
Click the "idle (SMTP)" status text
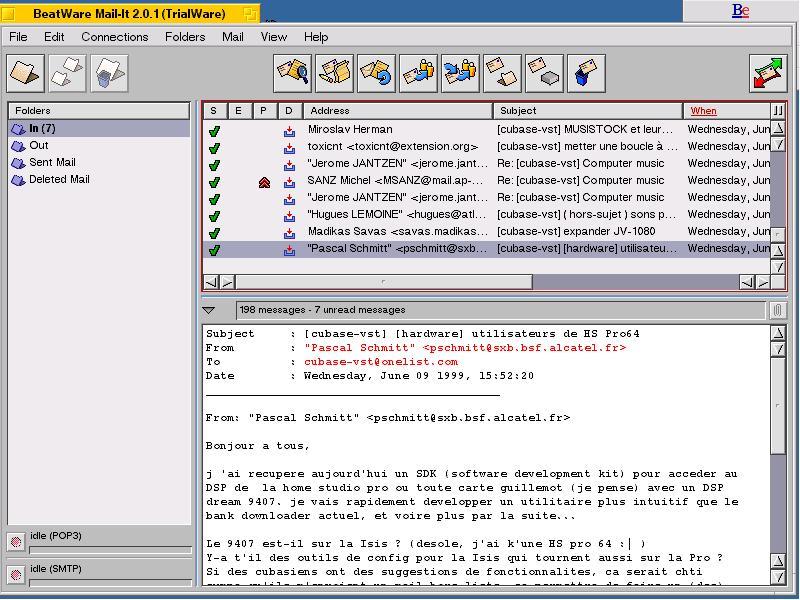(56, 569)
